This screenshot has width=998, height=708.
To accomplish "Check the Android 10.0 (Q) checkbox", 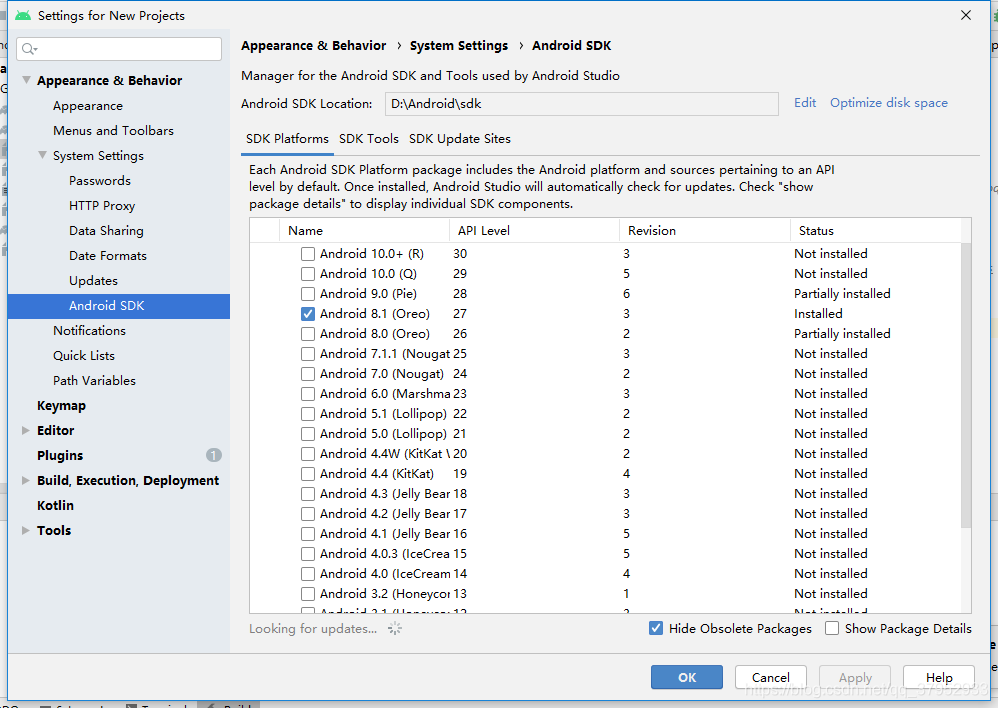I will pos(308,274).
